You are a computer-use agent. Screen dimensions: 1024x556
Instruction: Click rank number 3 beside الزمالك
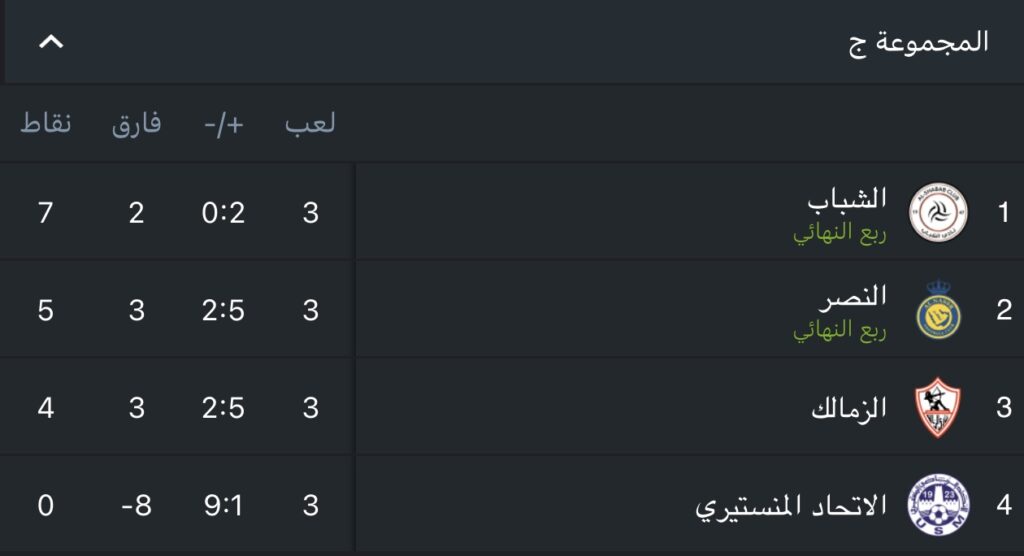pos(1004,407)
